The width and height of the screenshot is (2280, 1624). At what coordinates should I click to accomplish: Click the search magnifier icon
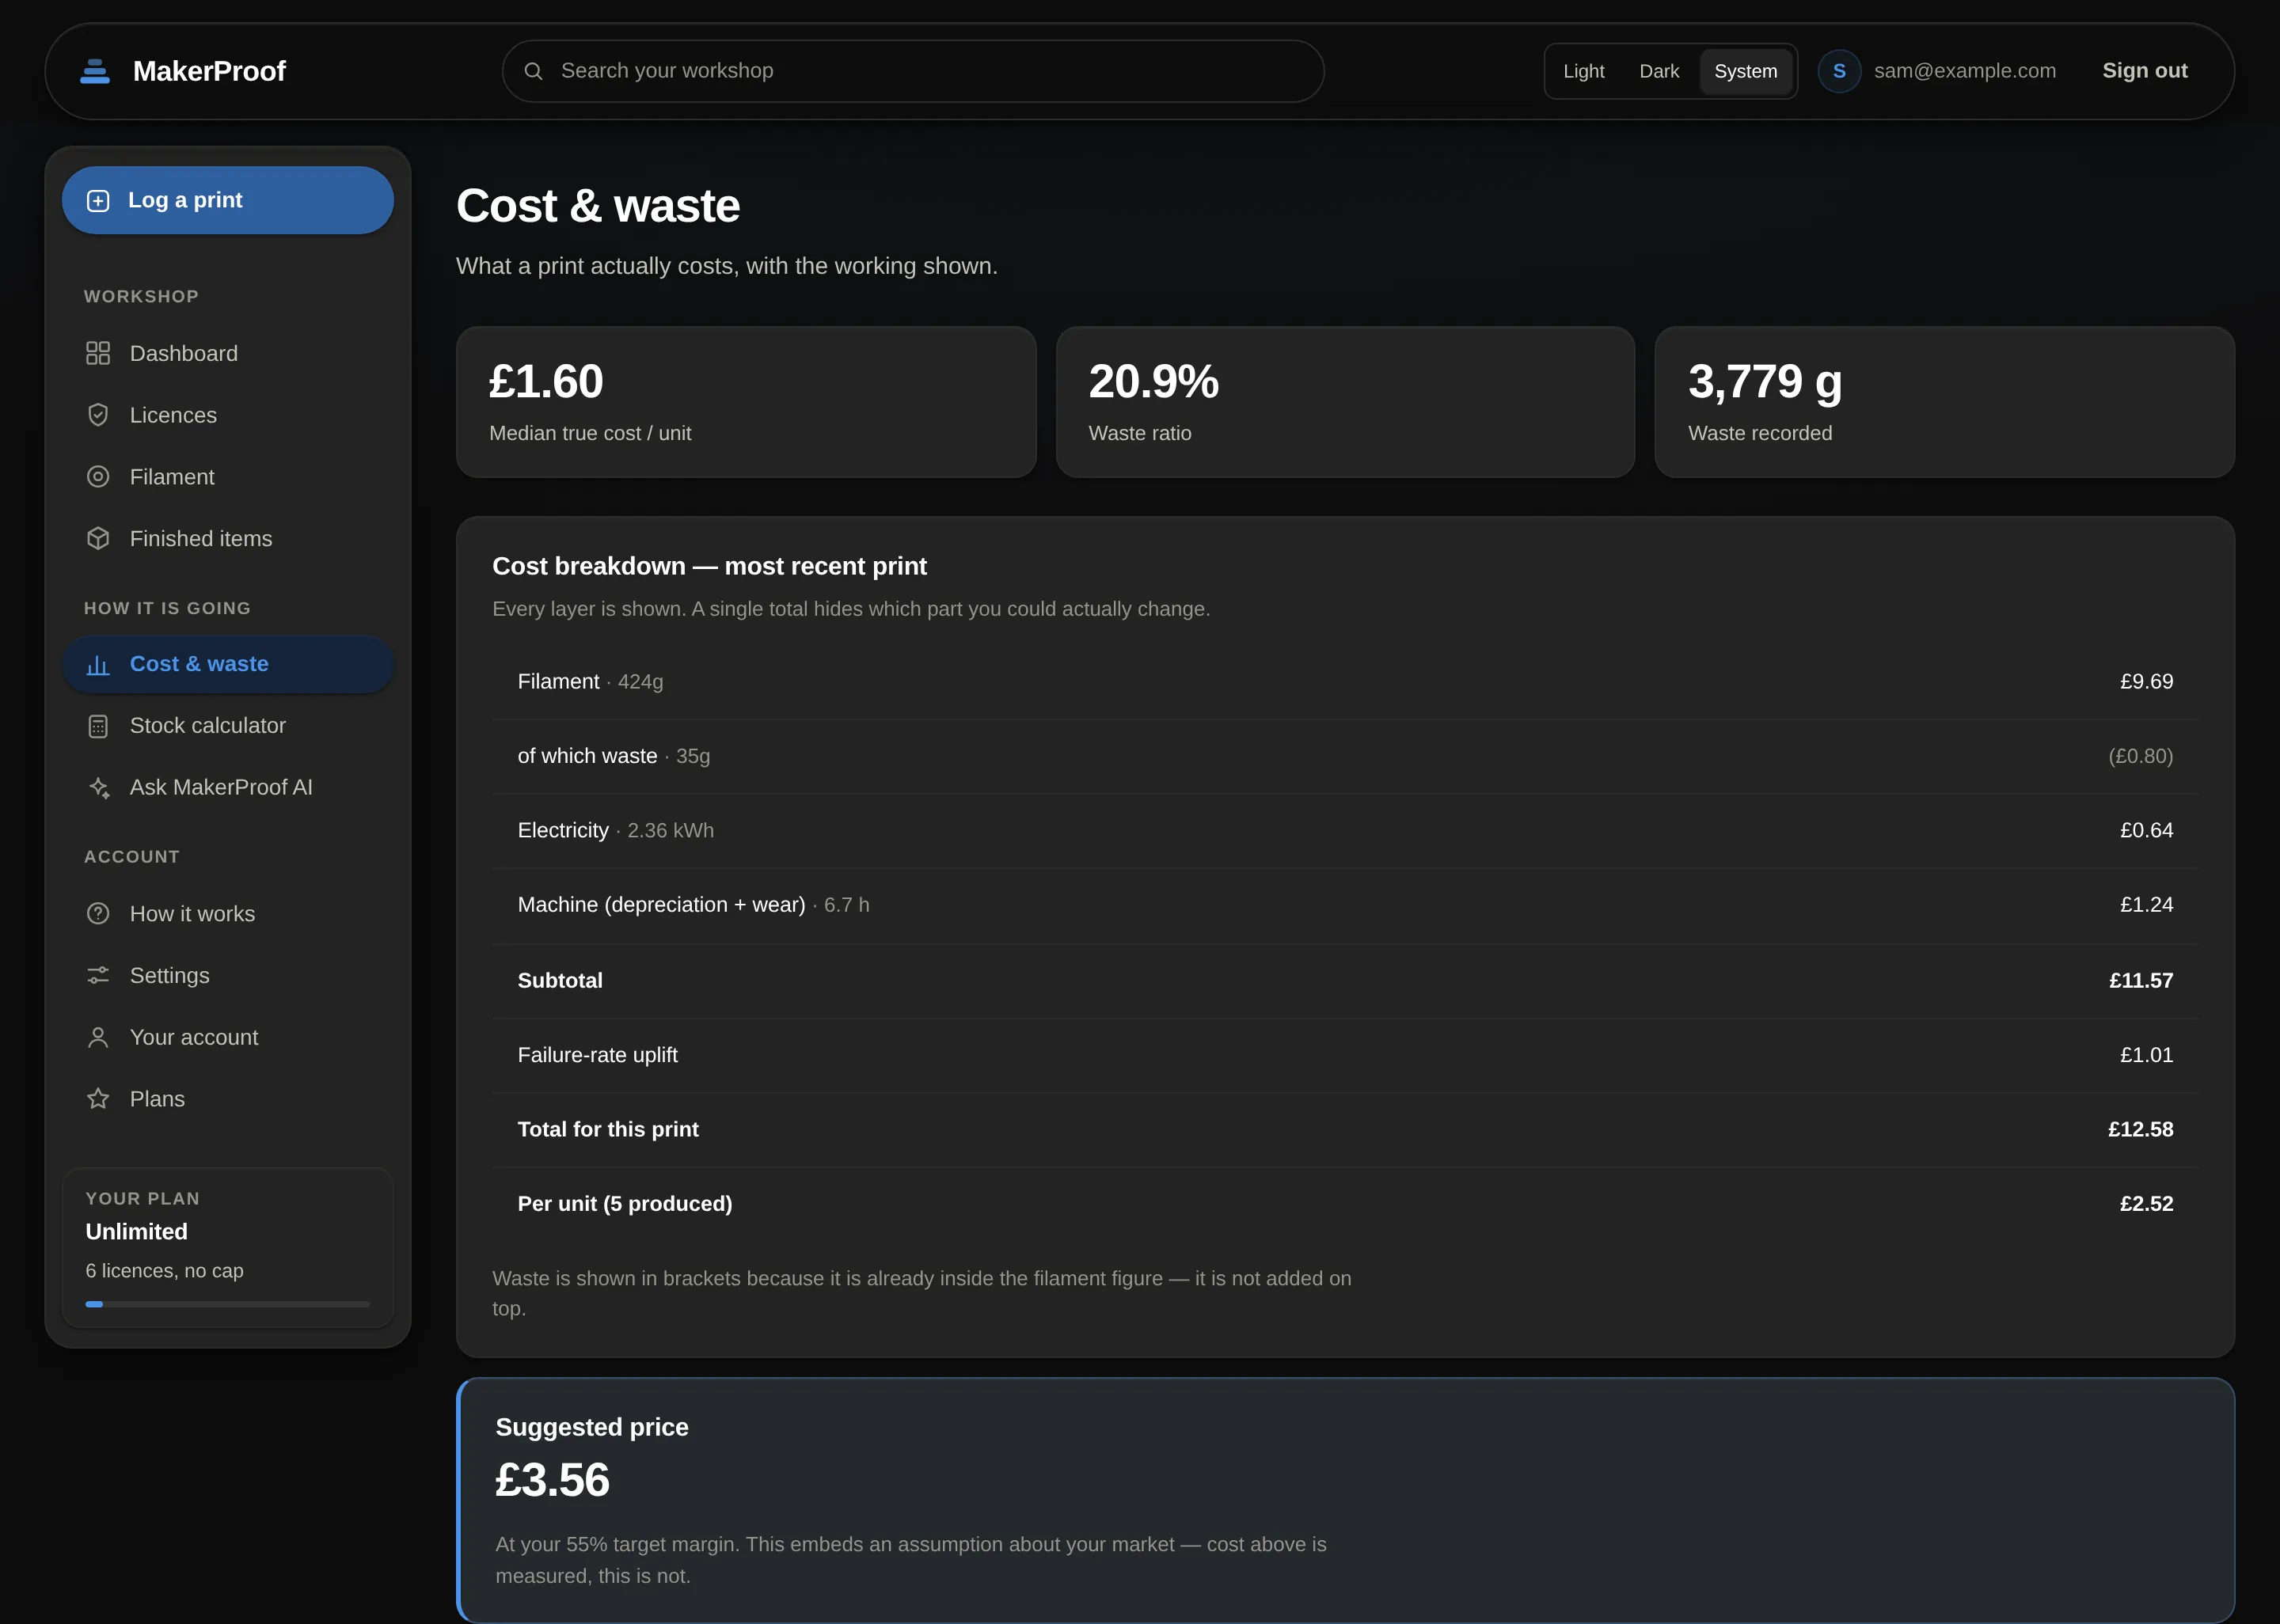pyautogui.click(x=534, y=71)
